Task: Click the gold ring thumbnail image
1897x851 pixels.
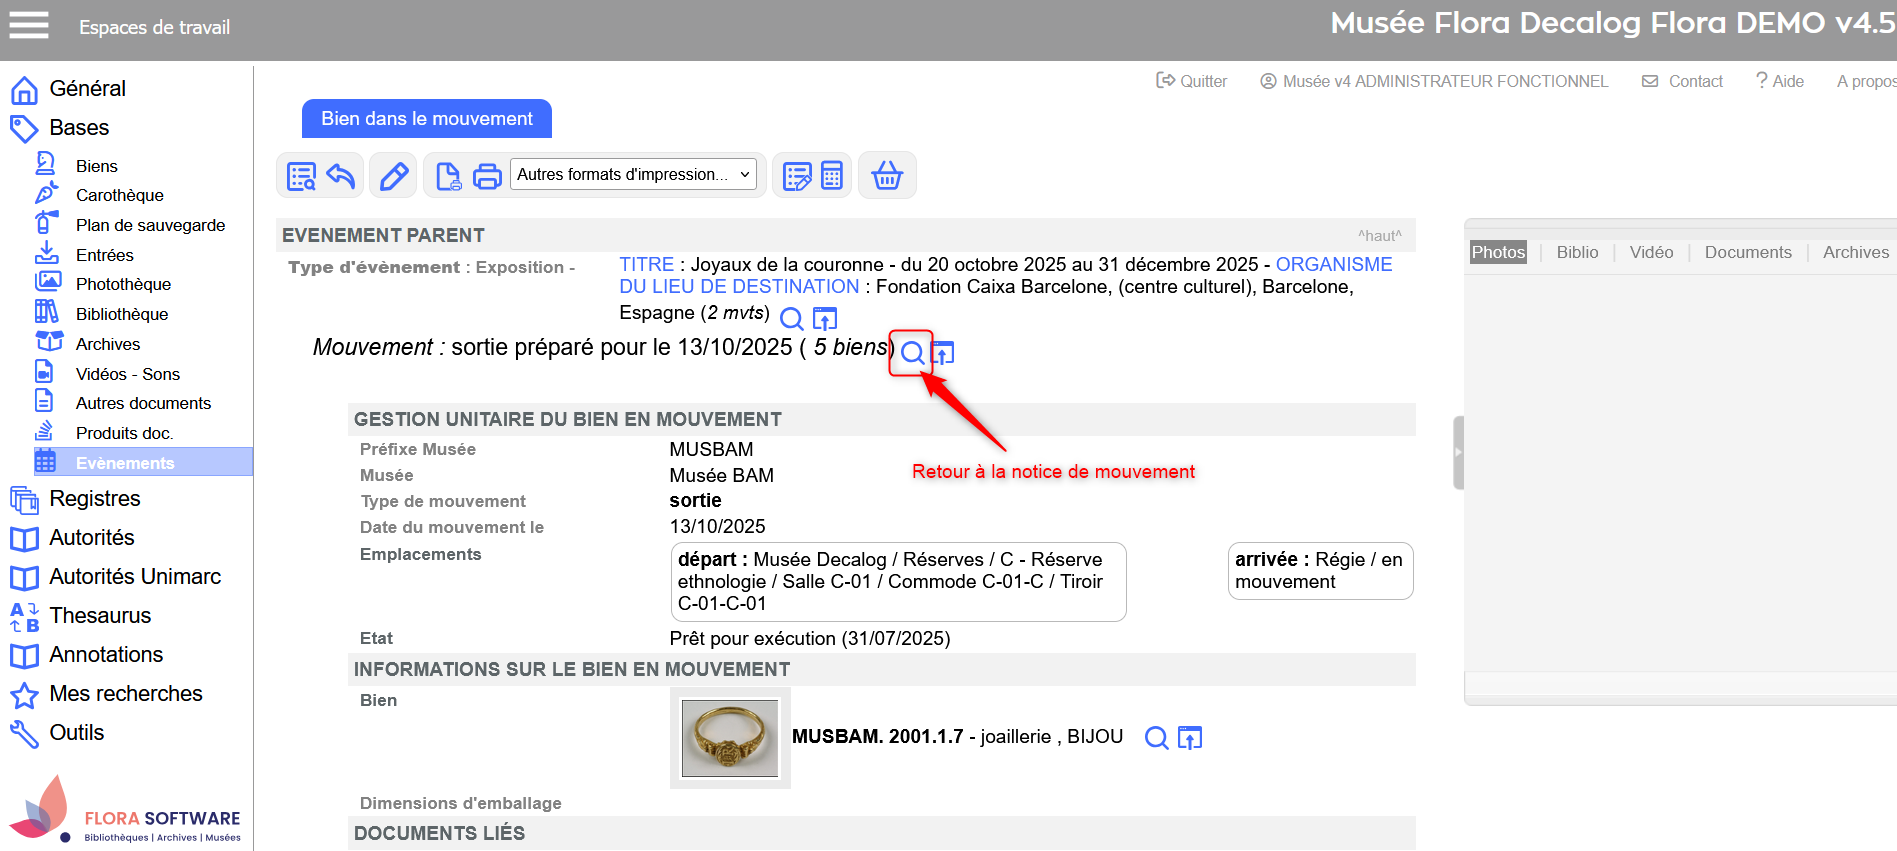Action: point(730,738)
